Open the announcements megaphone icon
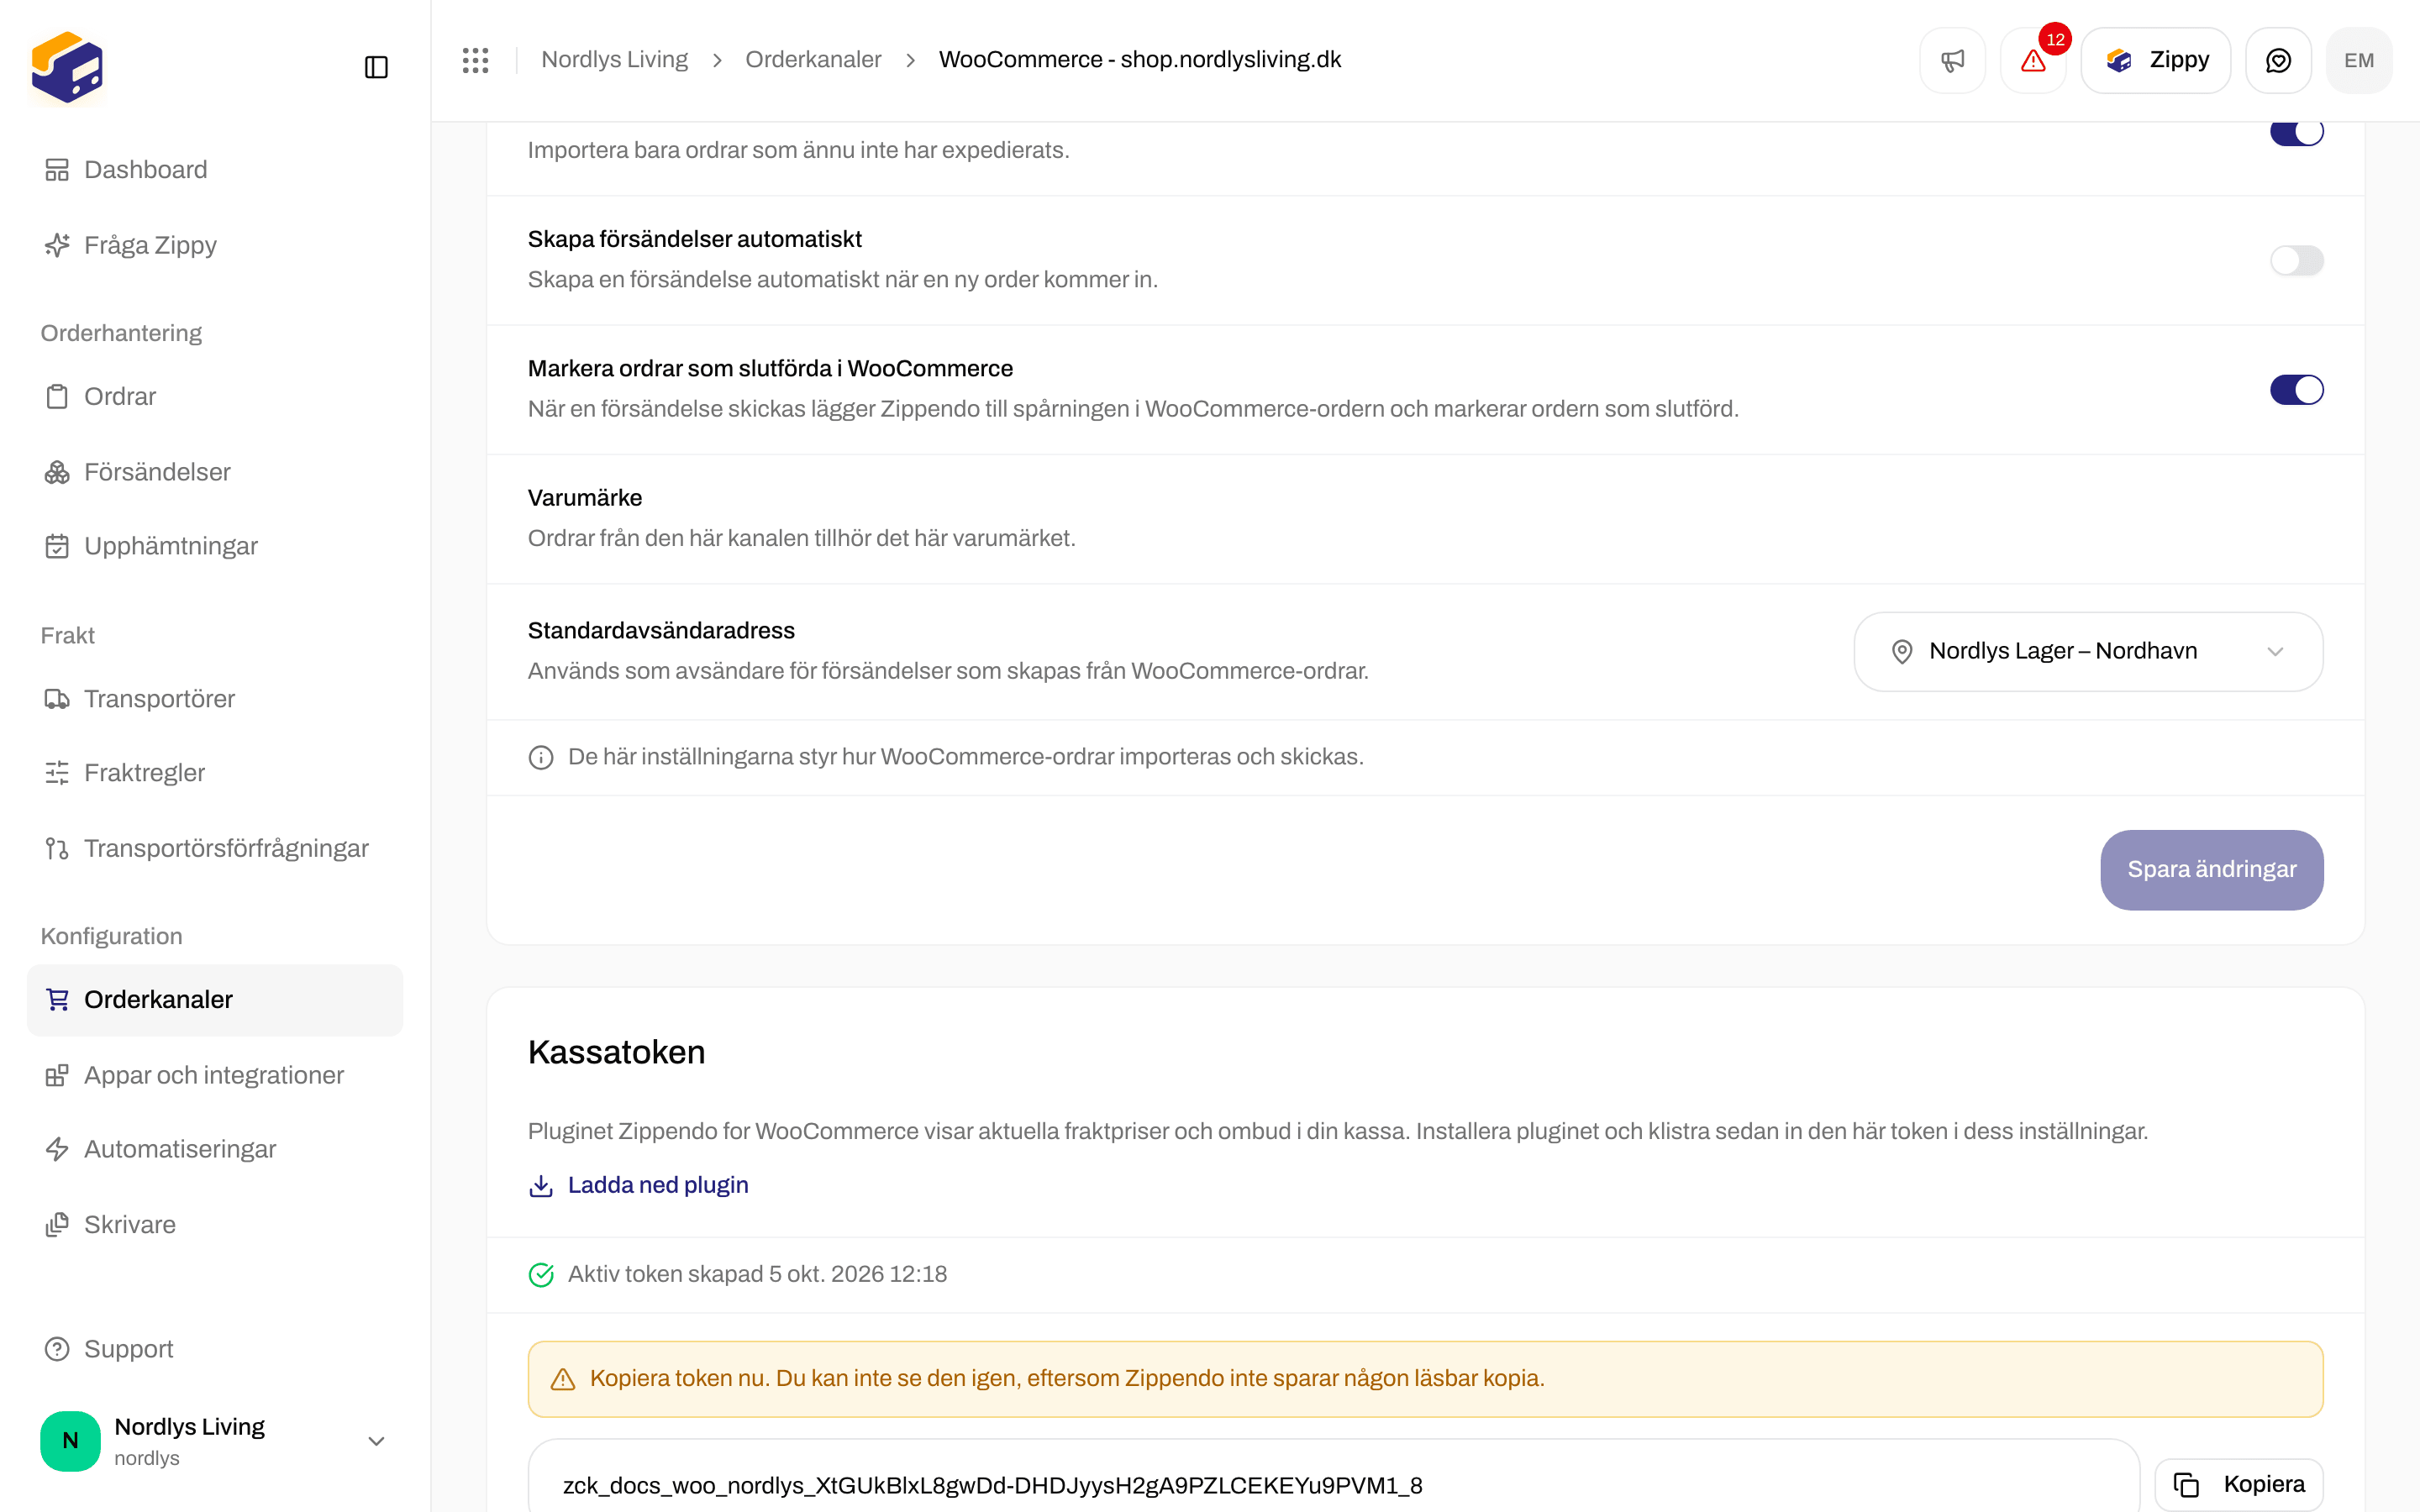Viewport: 2420px width, 1512px height. [x=1952, y=60]
